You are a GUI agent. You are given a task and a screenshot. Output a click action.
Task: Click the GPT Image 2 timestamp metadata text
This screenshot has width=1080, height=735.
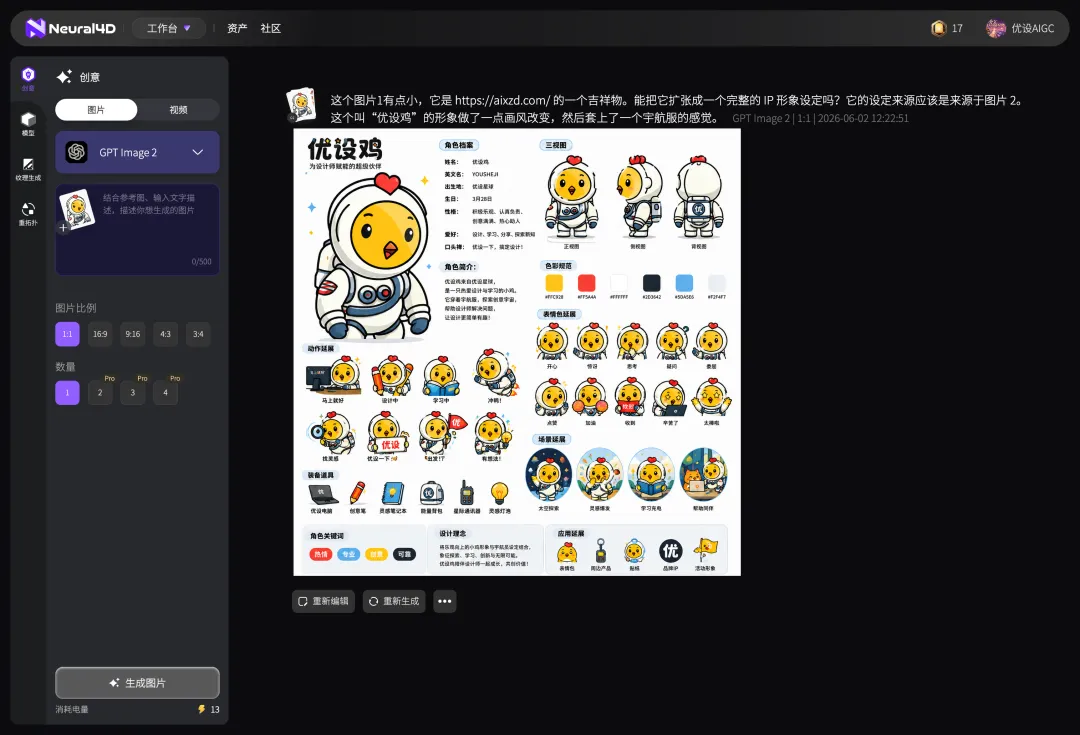[x=820, y=118]
